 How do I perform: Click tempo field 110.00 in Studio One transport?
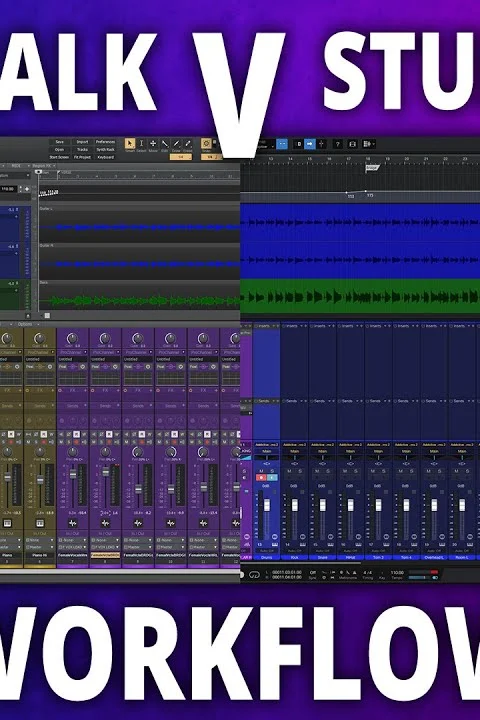397,573
